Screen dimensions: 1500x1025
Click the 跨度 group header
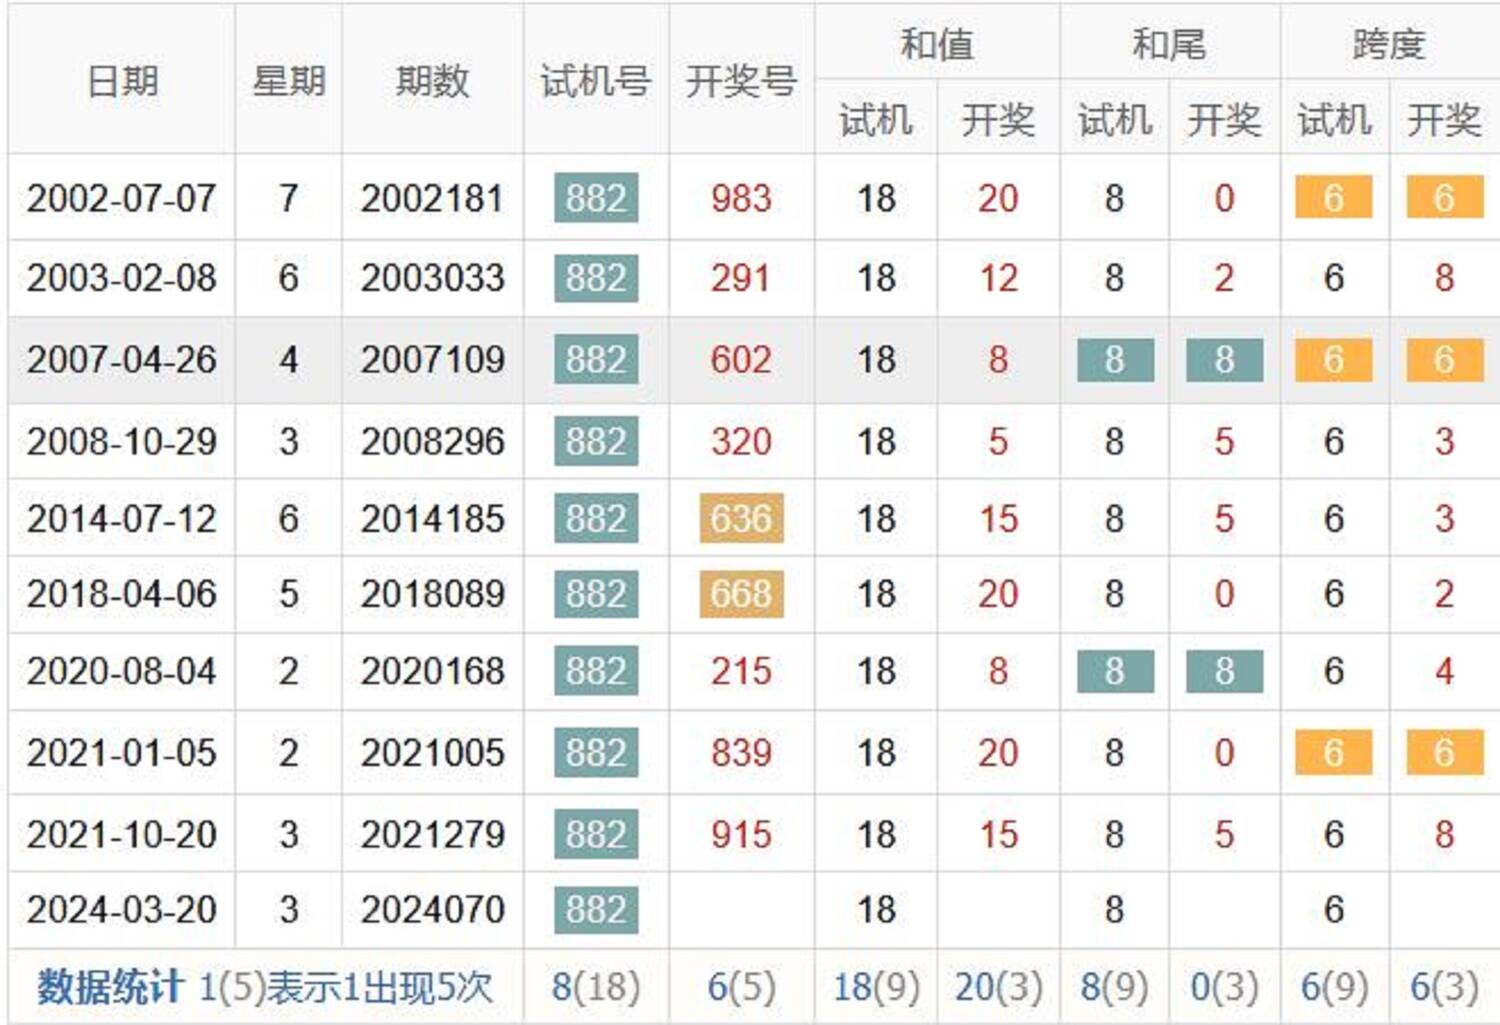(x=1389, y=44)
